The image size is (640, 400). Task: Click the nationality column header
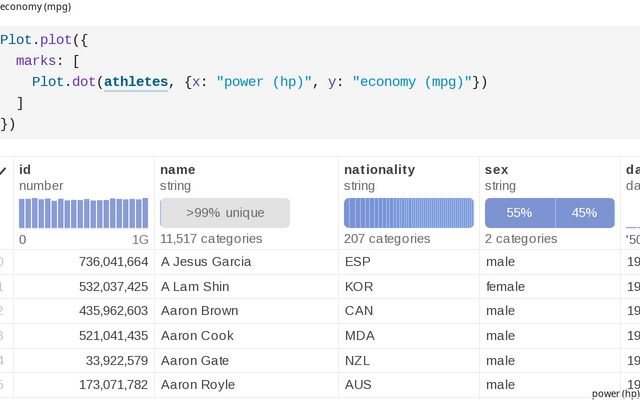pyautogui.click(x=379, y=170)
